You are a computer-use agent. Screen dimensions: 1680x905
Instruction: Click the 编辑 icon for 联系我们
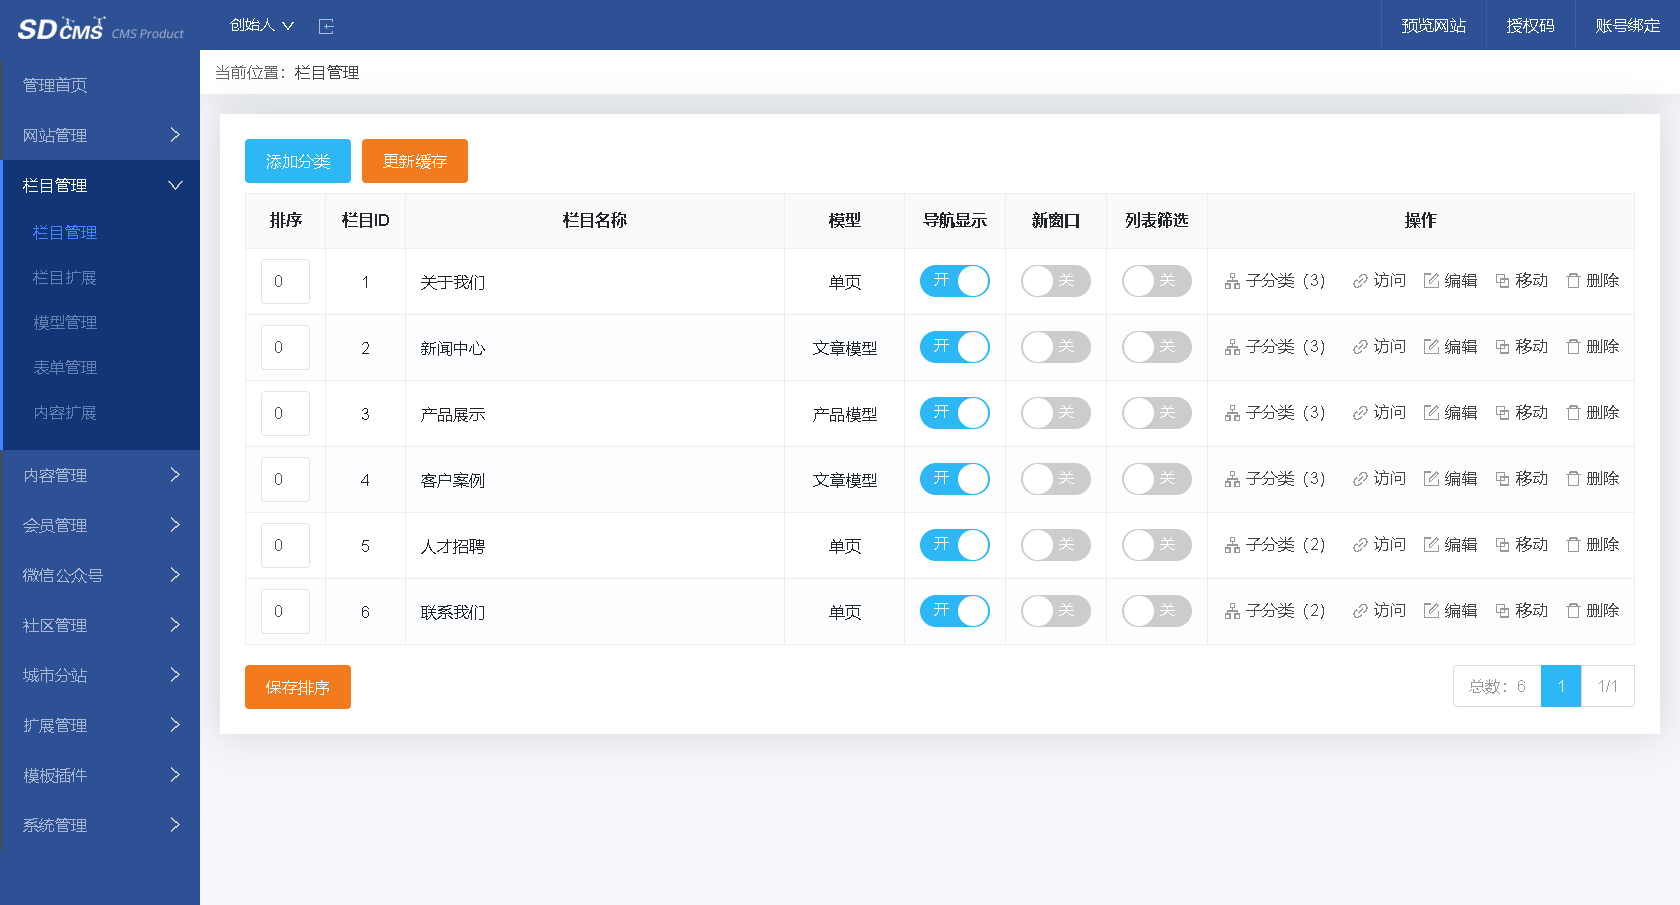1449,611
